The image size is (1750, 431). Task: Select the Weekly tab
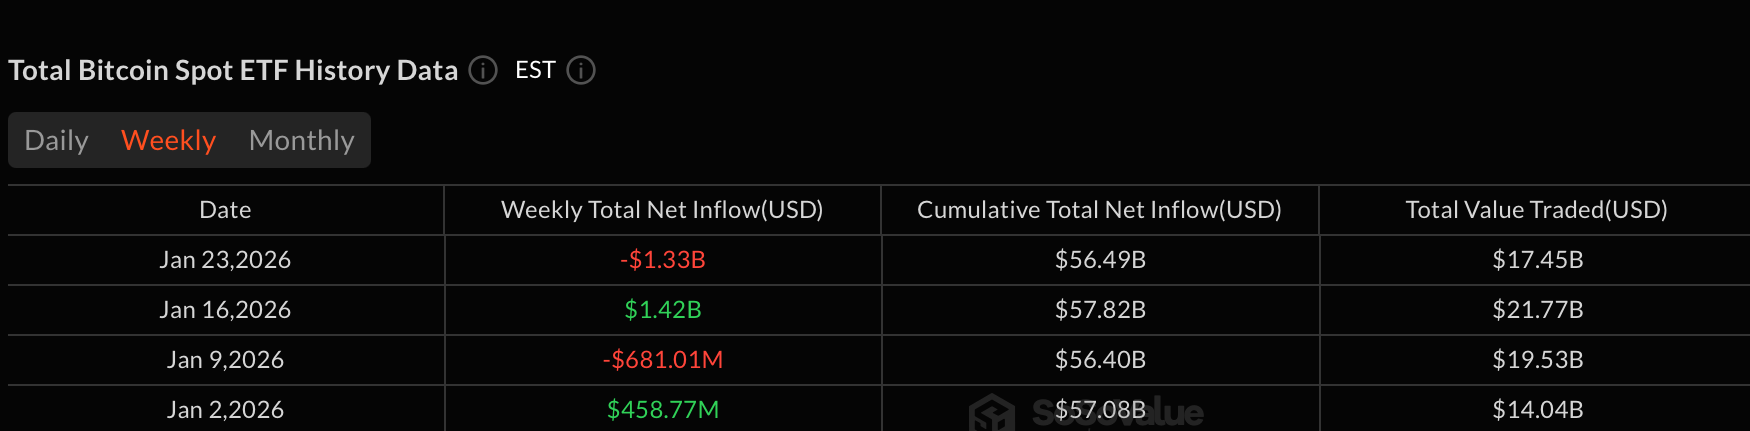168,140
